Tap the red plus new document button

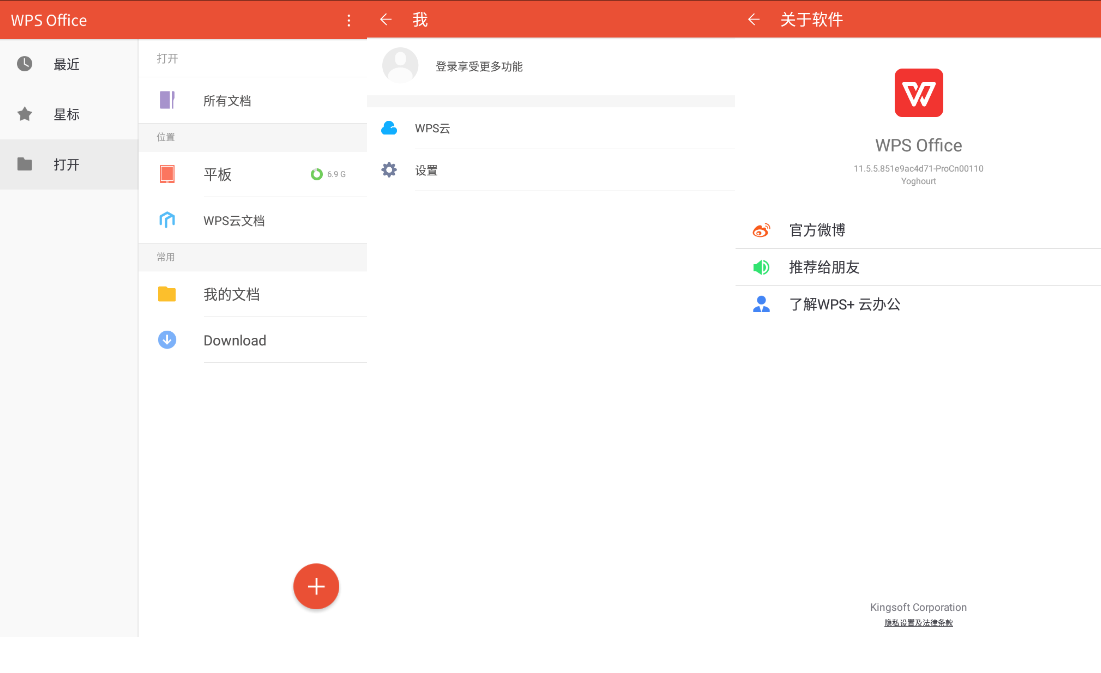click(x=316, y=586)
